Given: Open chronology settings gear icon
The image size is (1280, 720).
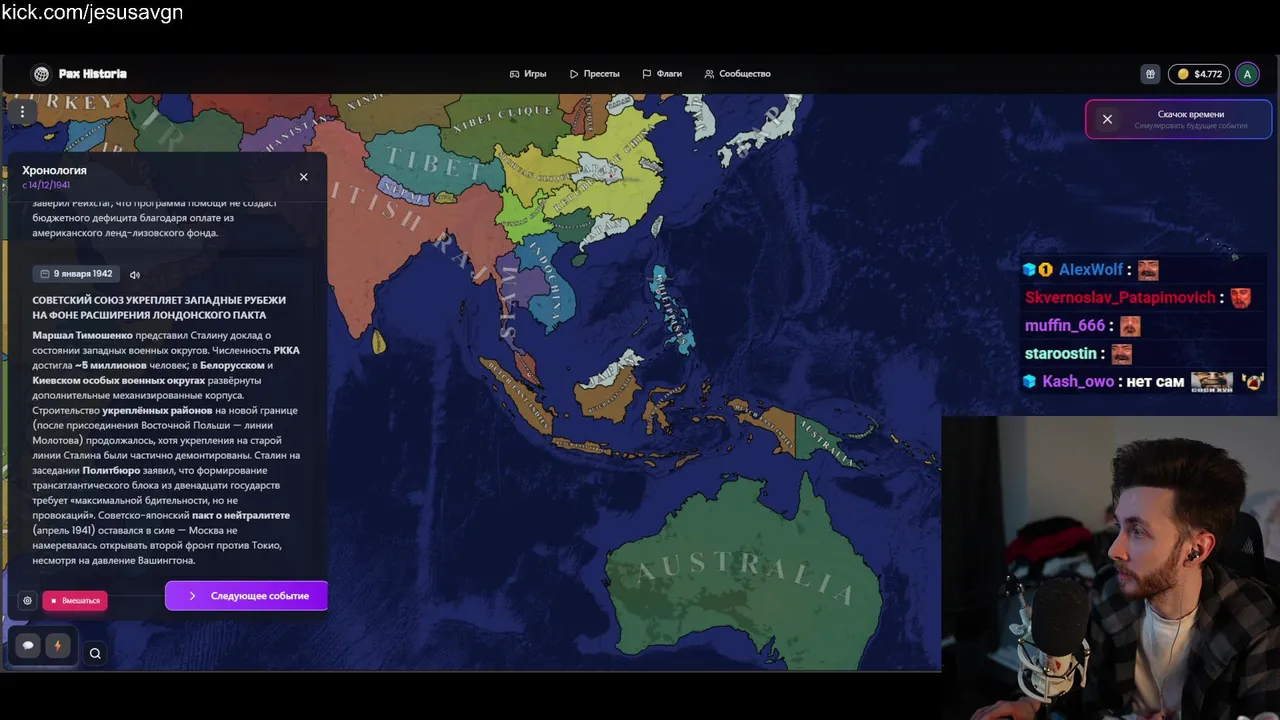Looking at the screenshot, I should (x=27, y=601).
